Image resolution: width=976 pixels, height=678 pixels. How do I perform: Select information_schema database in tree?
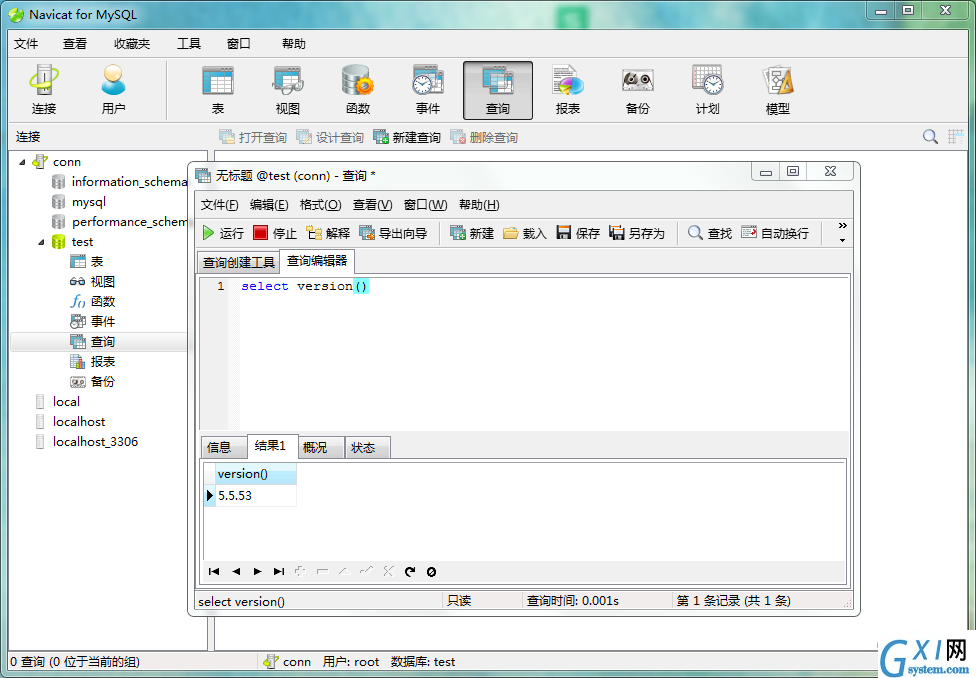119,182
